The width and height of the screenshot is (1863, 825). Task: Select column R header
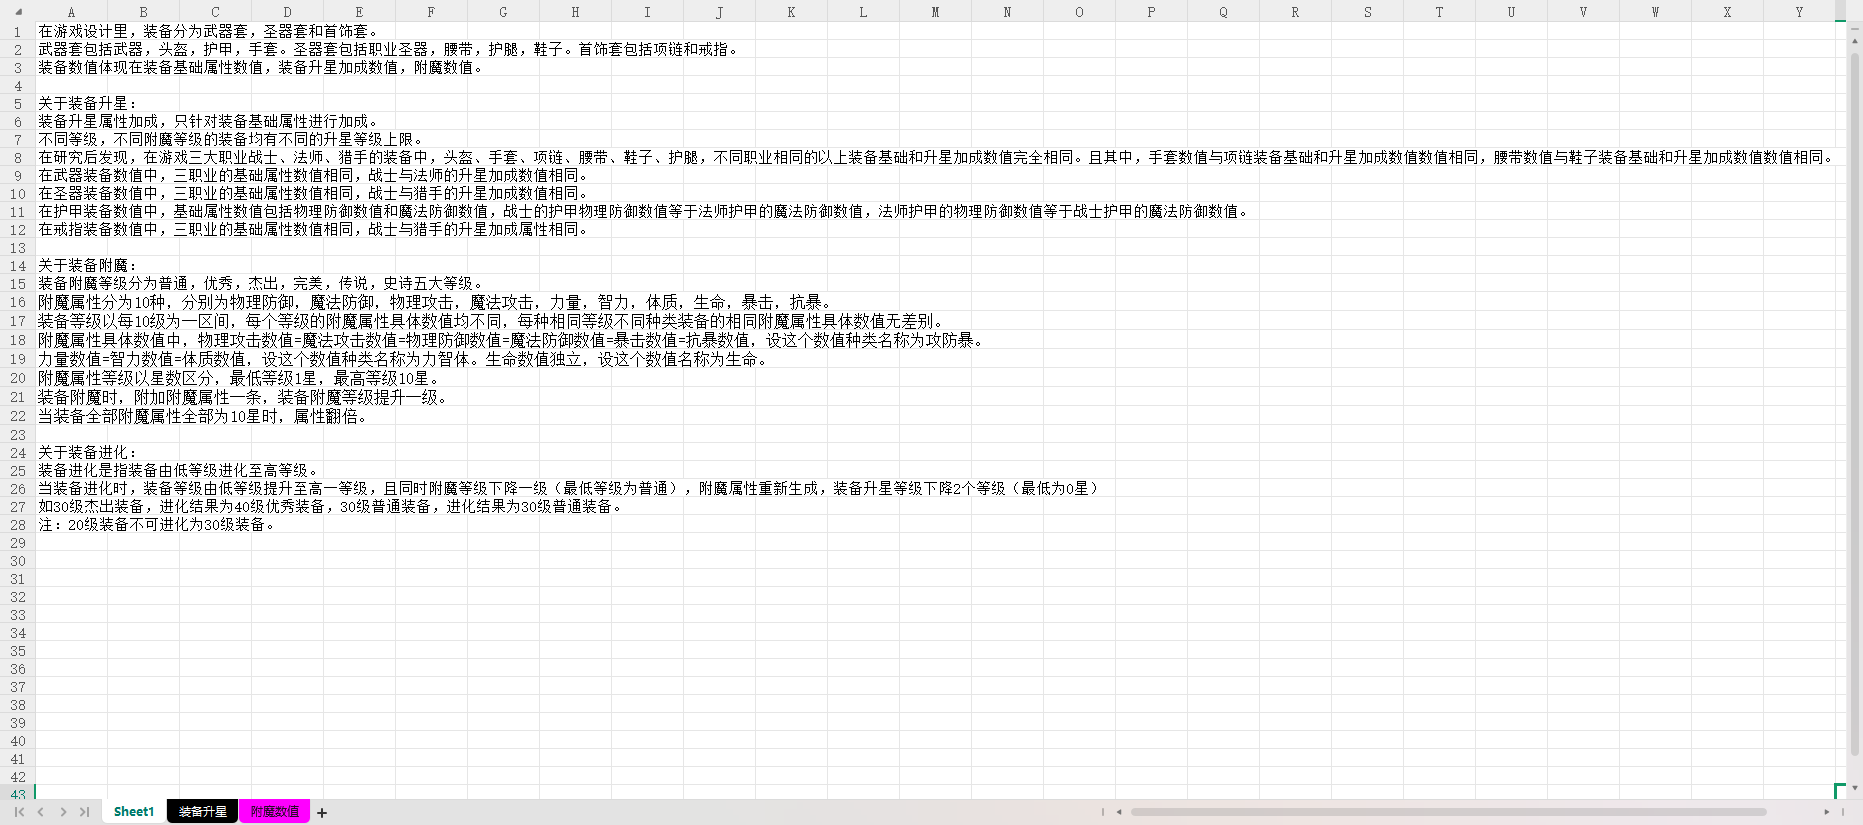pyautogui.click(x=1295, y=12)
